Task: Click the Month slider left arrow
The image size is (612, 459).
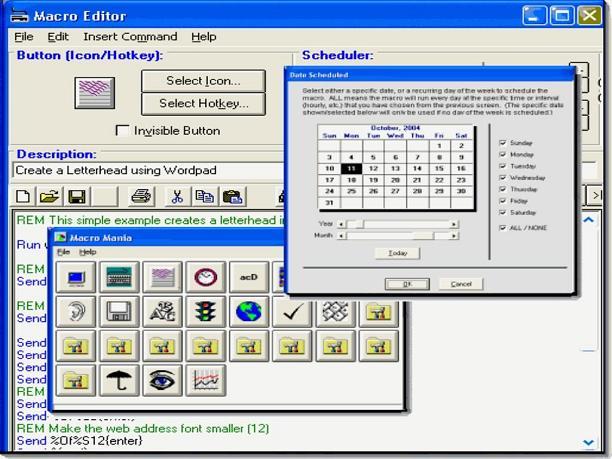Action: [342, 236]
